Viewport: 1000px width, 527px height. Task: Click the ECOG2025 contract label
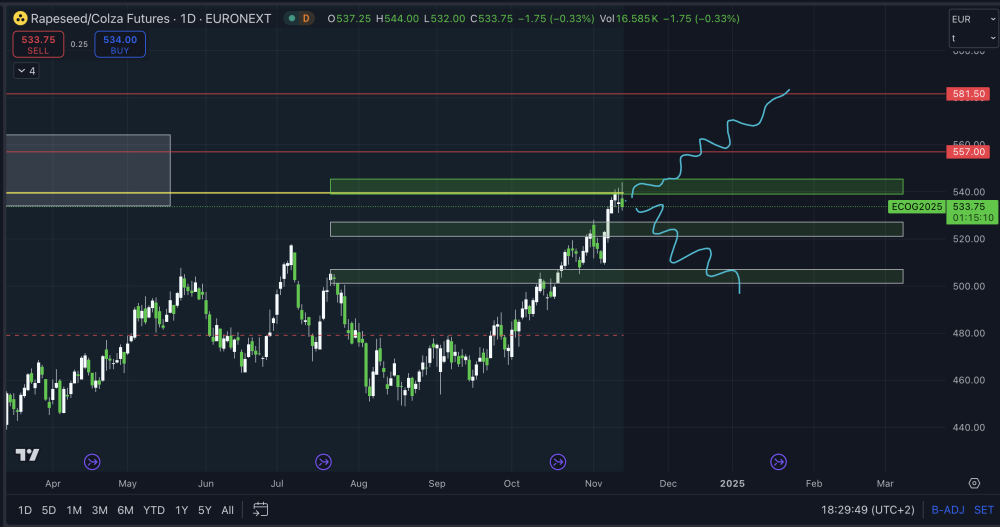pos(916,207)
